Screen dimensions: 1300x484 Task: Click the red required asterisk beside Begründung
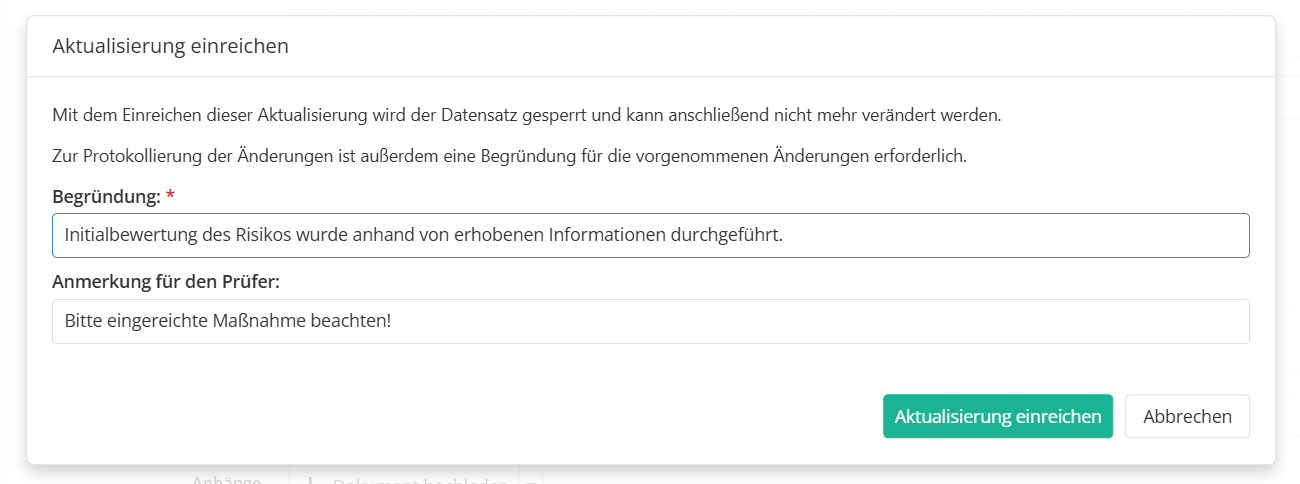(170, 196)
